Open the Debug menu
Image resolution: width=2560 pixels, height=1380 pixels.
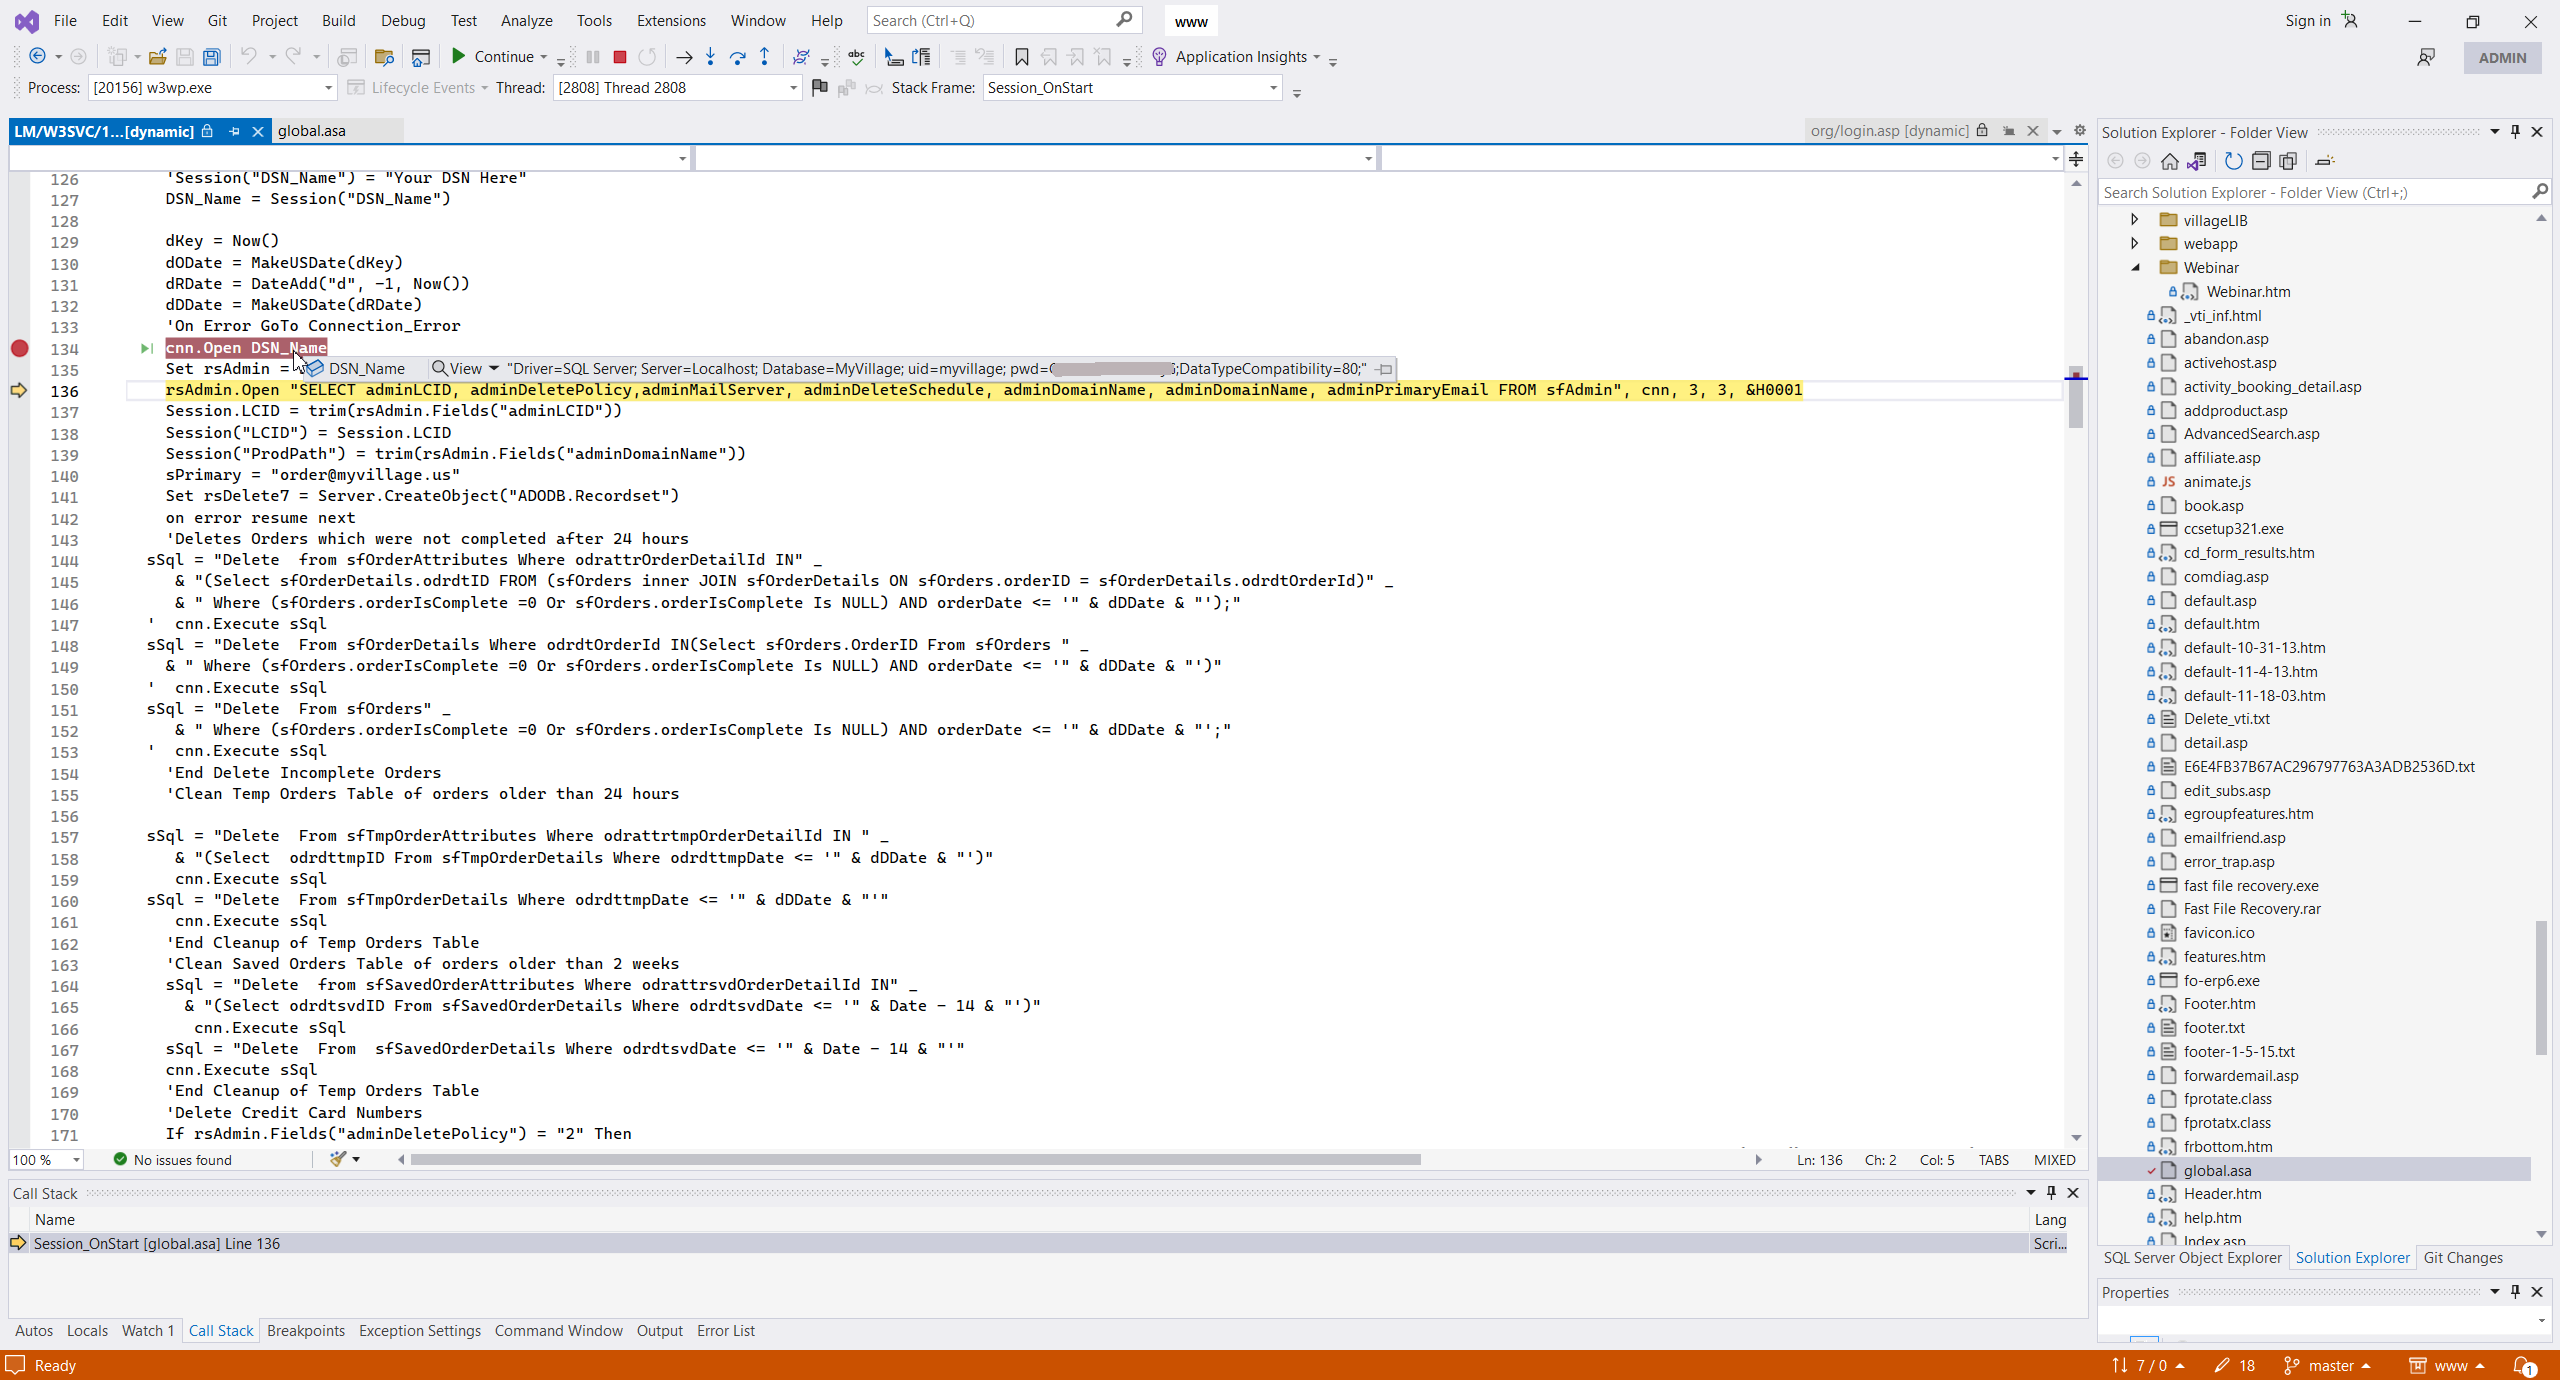point(403,20)
